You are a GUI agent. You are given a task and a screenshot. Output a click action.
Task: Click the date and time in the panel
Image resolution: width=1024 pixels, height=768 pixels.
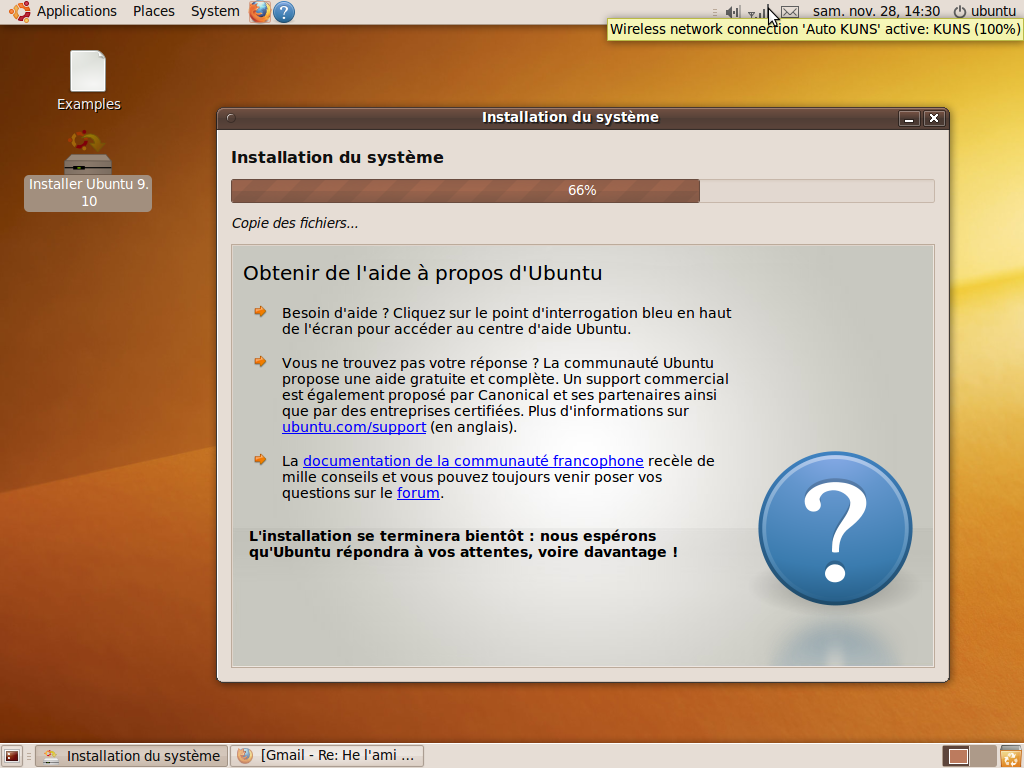click(x=876, y=11)
